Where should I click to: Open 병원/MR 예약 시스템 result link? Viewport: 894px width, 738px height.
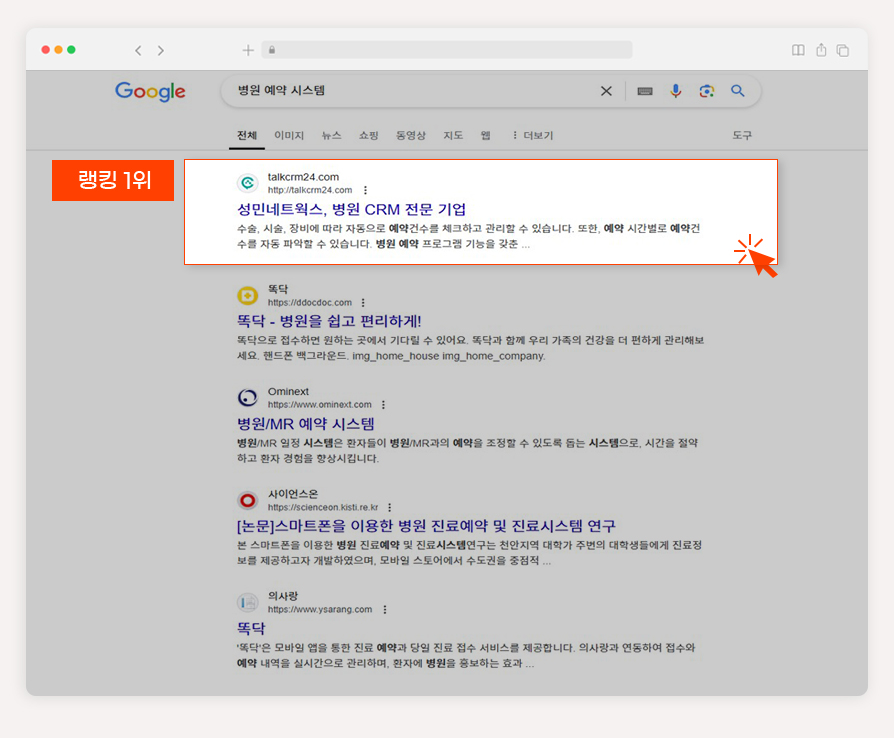coord(306,424)
